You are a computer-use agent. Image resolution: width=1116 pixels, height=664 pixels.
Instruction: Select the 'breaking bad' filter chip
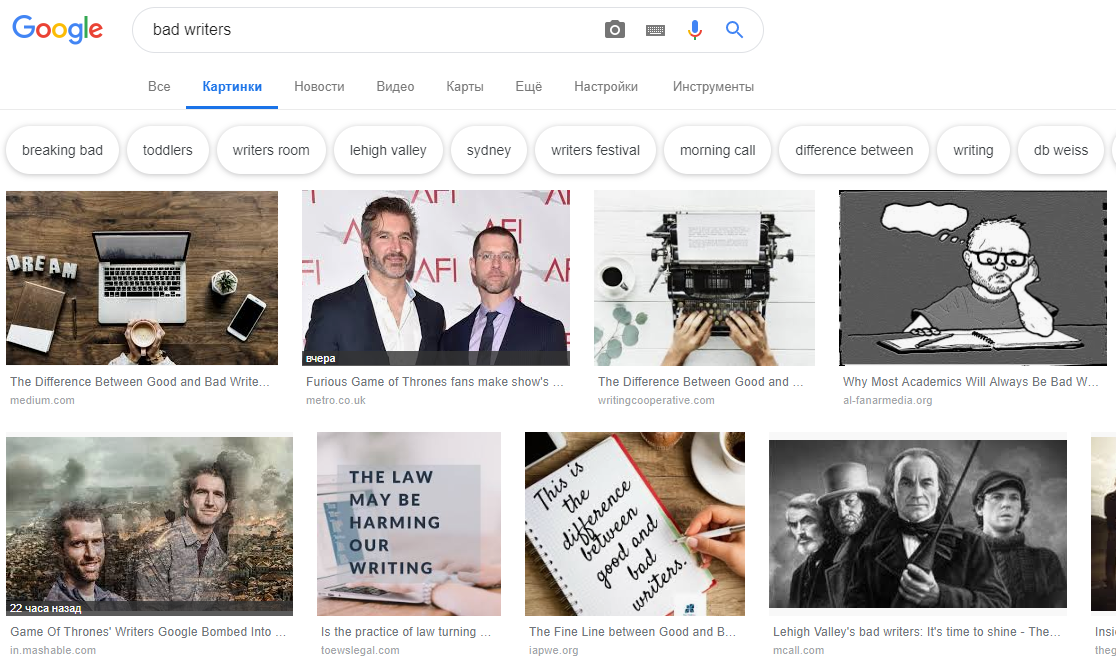pyautogui.click(x=62, y=150)
